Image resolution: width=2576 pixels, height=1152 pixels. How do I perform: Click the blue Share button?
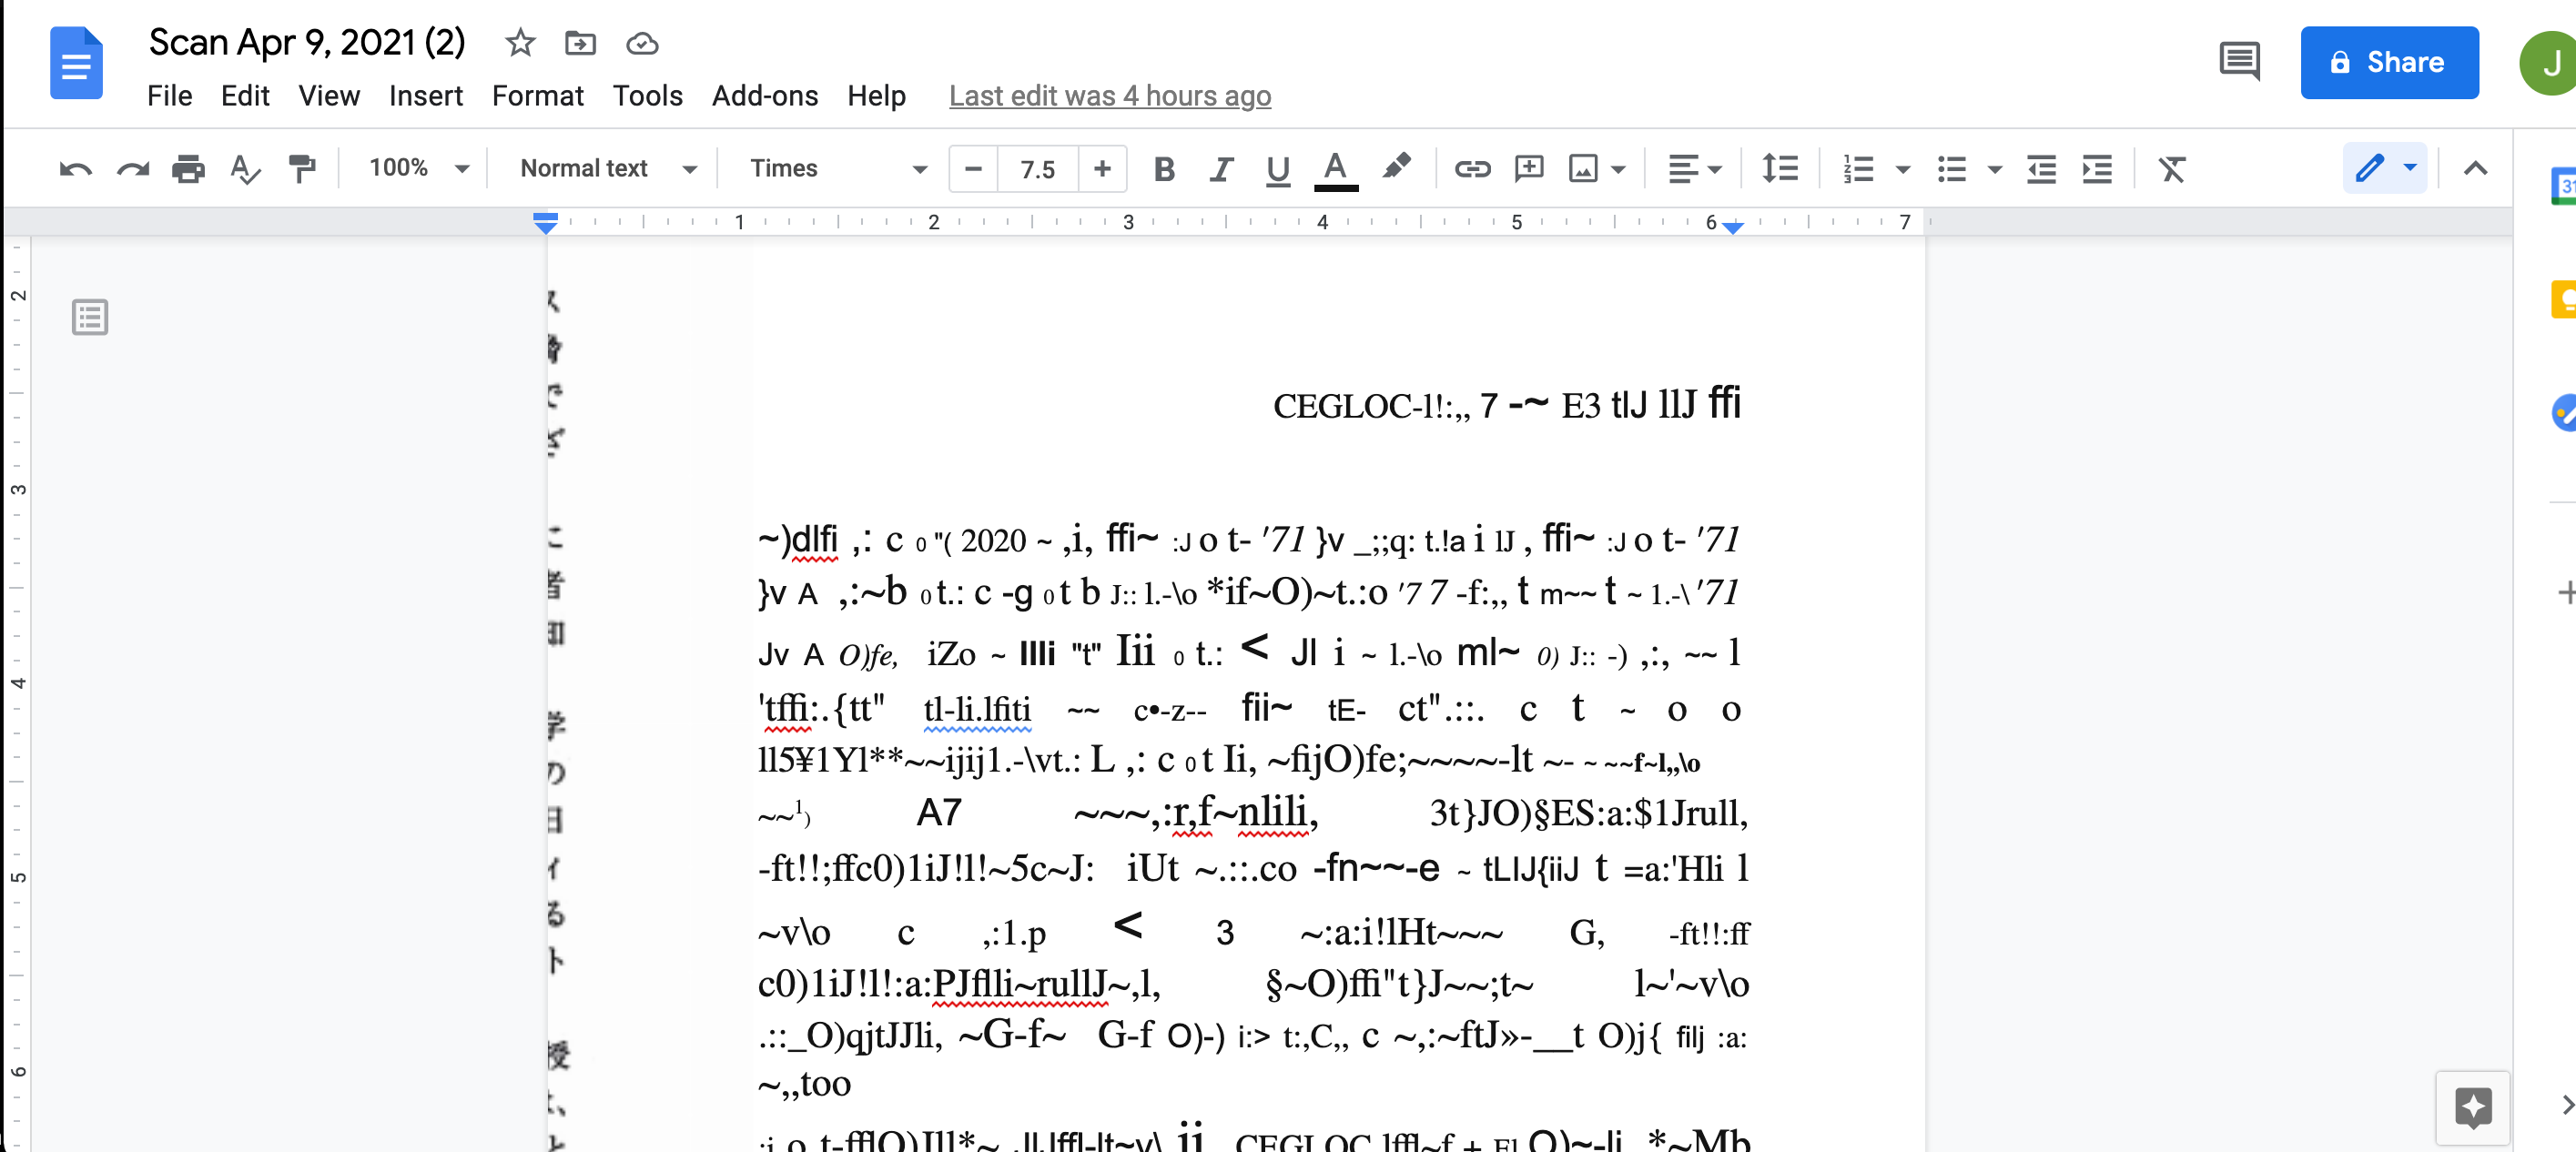tap(2388, 62)
